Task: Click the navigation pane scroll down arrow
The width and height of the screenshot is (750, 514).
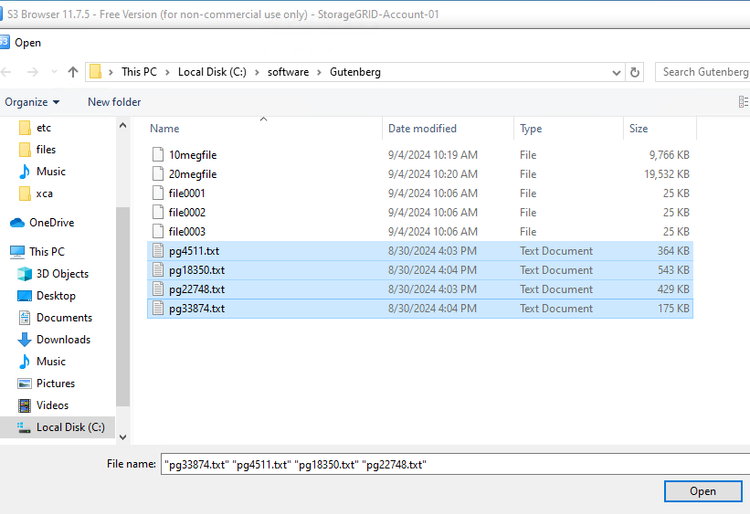Action: [x=123, y=437]
